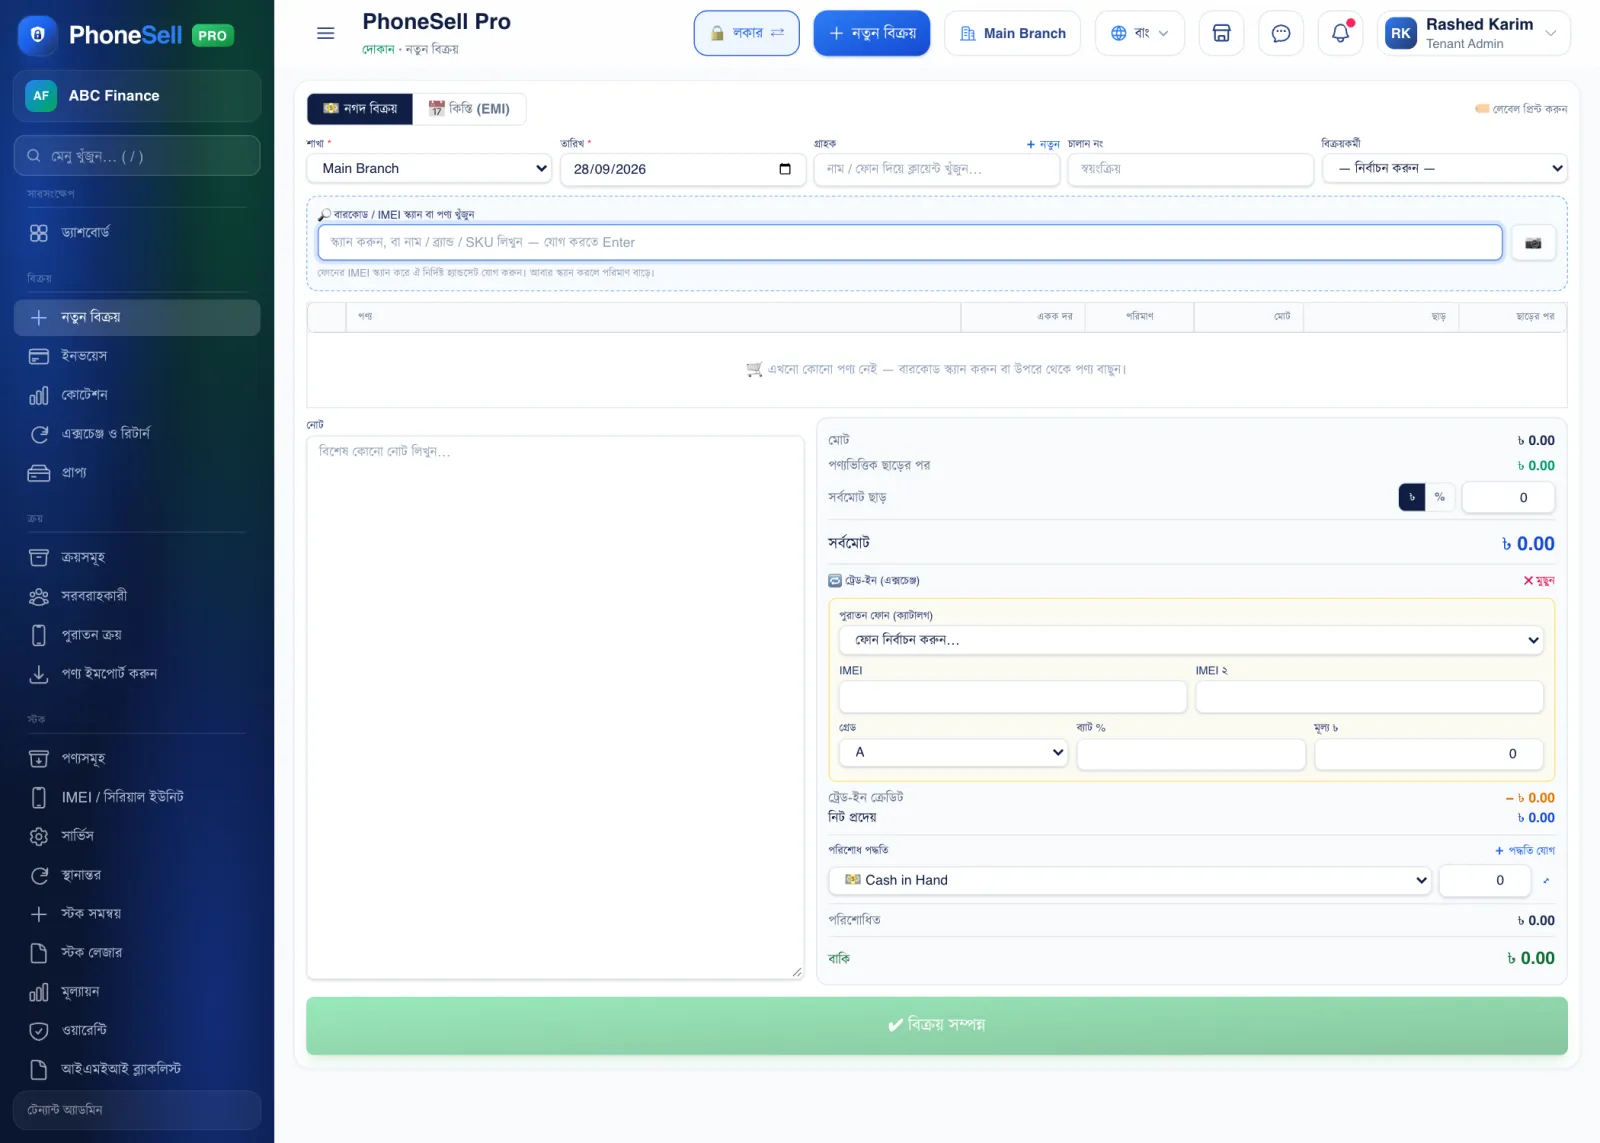The image size is (1600, 1143).
Task: Open the old phone catalog dropdown
Action: coord(1191,640)
